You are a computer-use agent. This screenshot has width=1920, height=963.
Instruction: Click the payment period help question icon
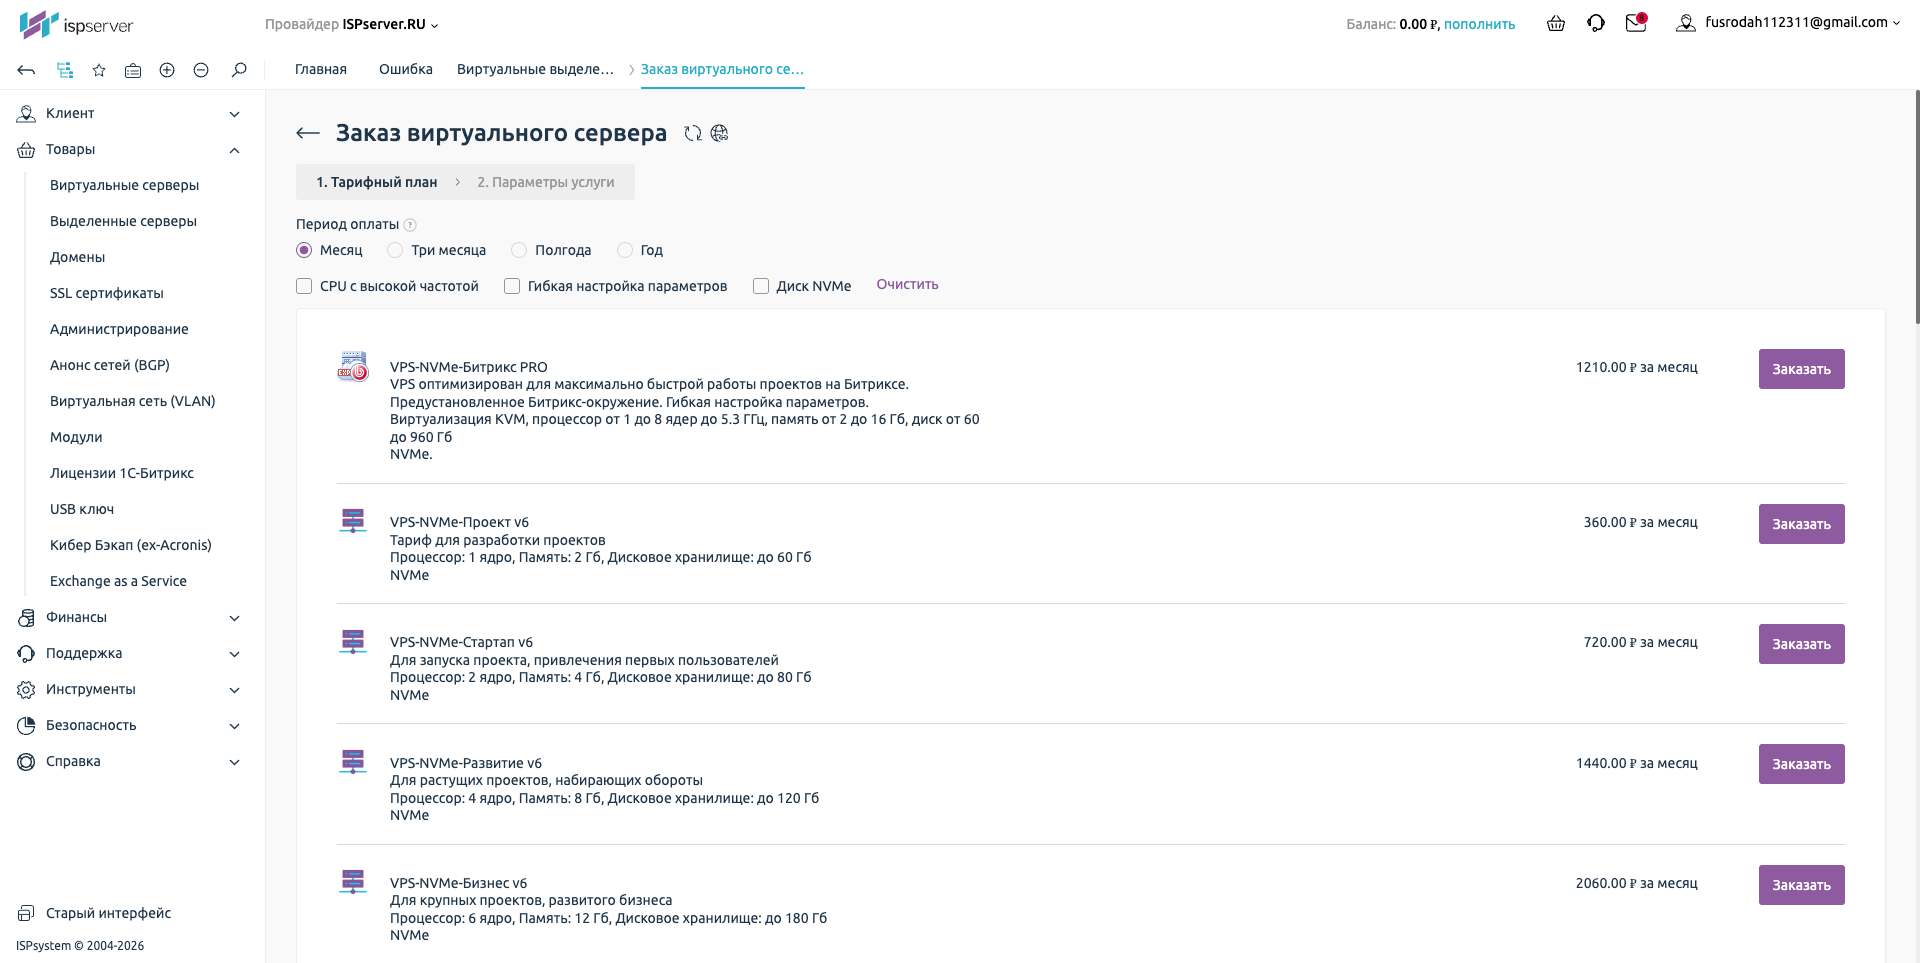(x=410, y=225)
